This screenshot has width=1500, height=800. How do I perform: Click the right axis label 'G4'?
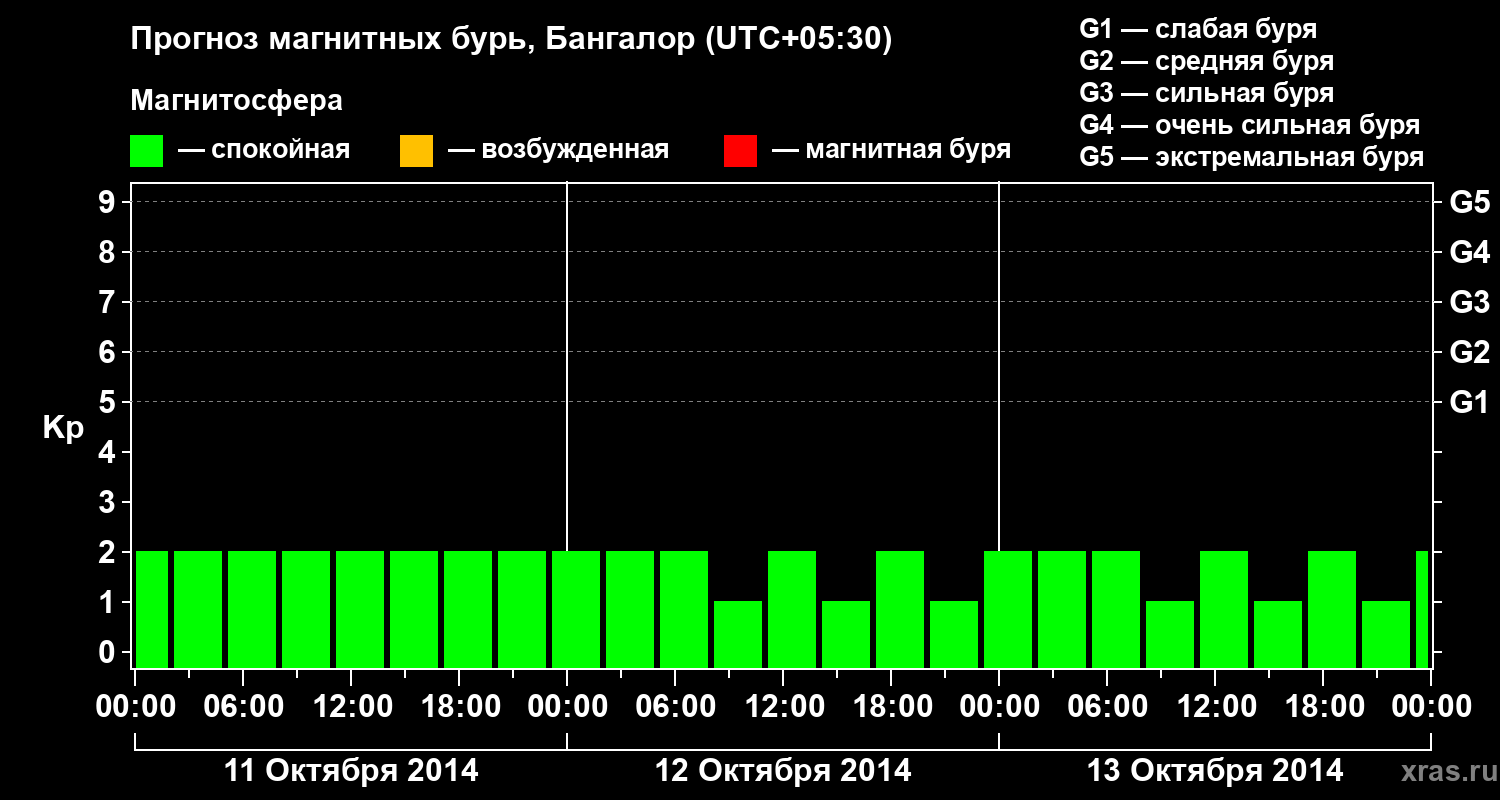coord(1469,253)
